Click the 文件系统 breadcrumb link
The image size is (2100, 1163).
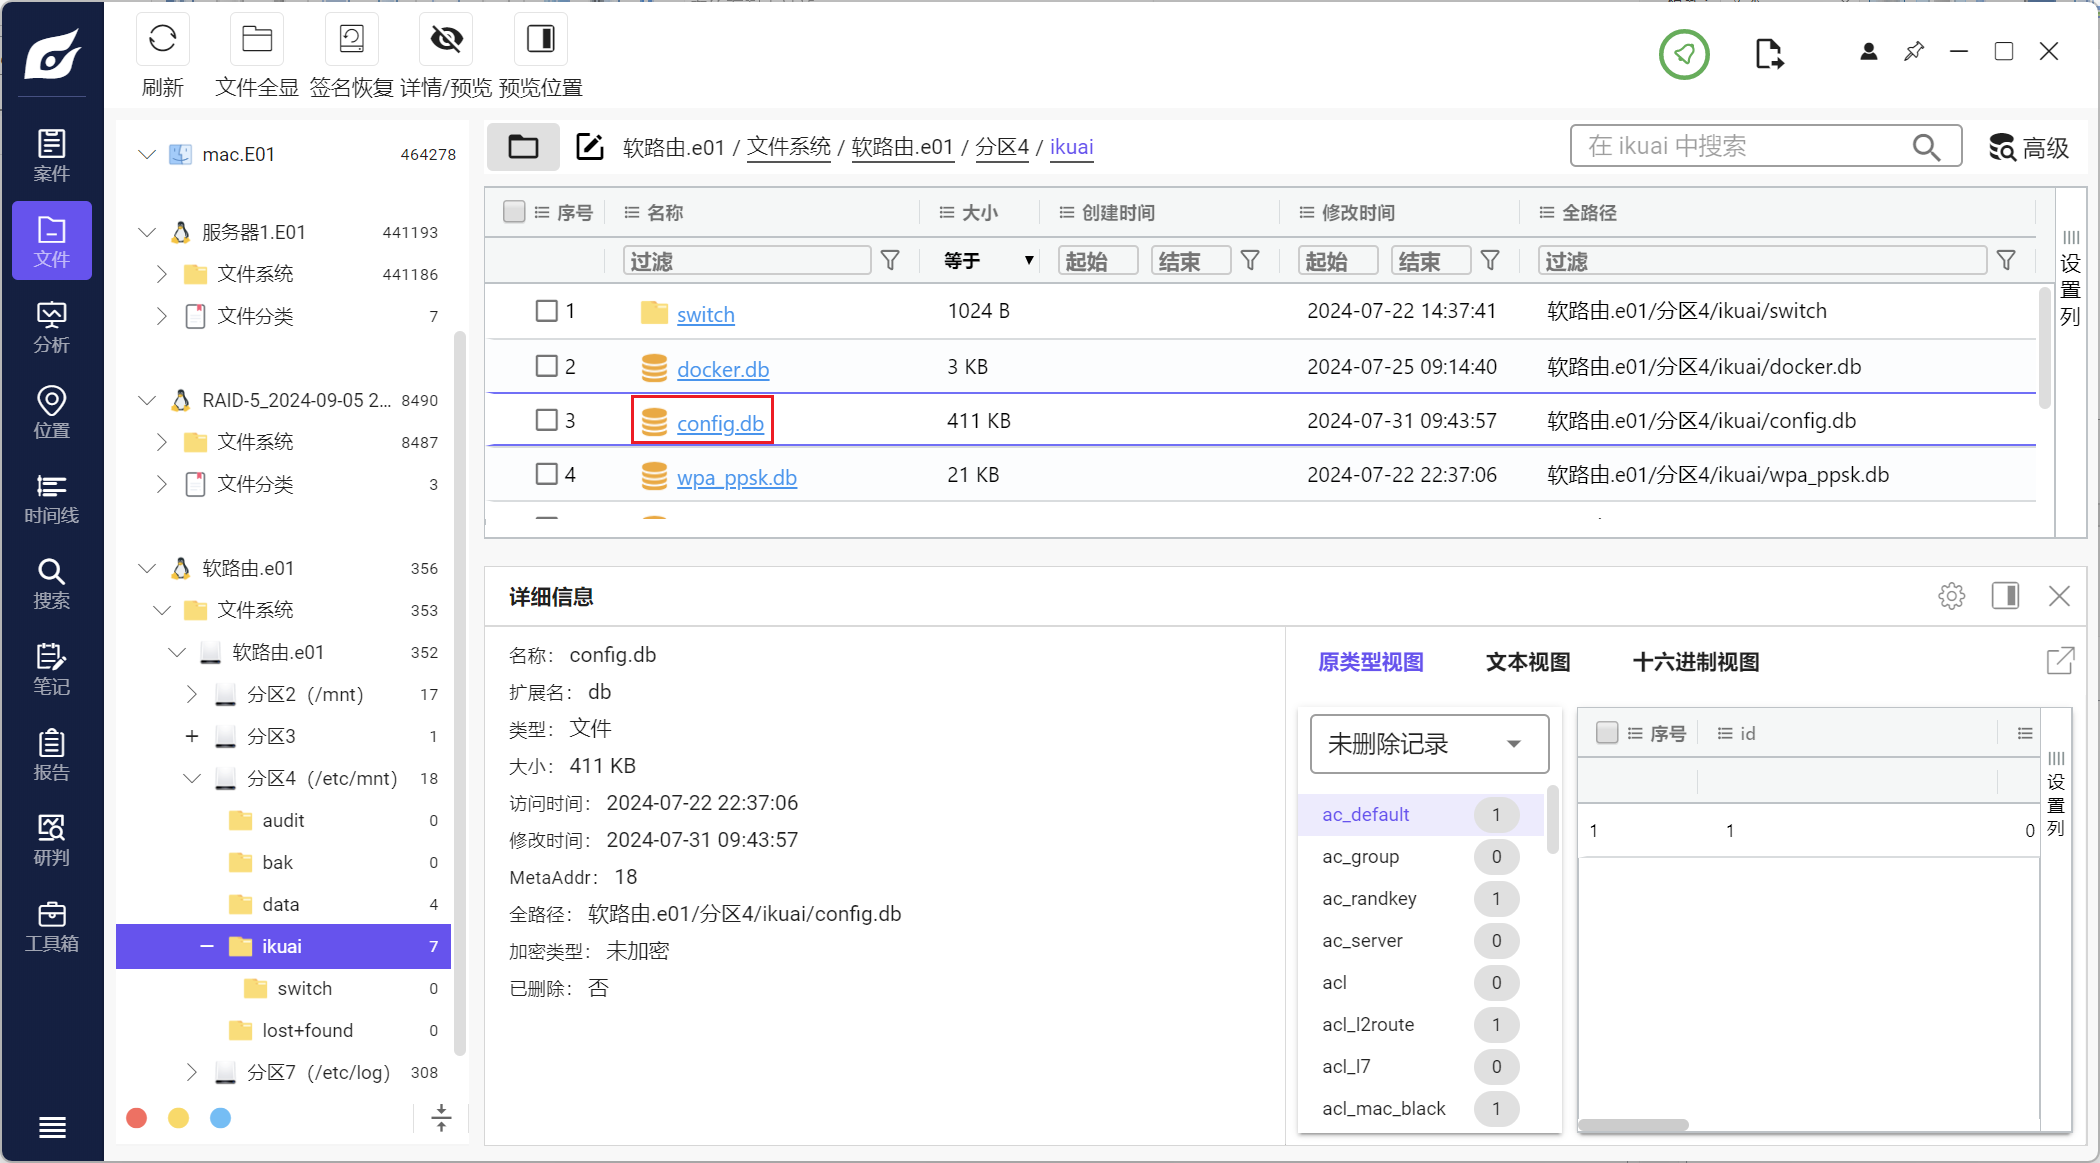789,147
